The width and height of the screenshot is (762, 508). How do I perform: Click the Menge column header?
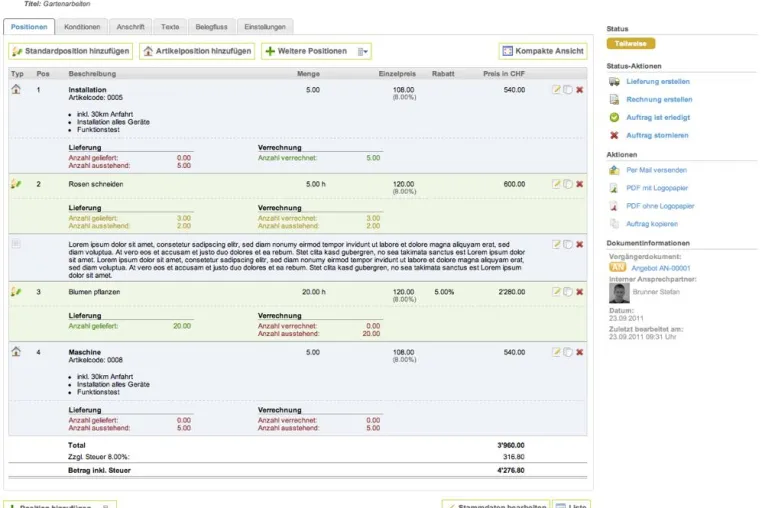[x=308, y=74]
